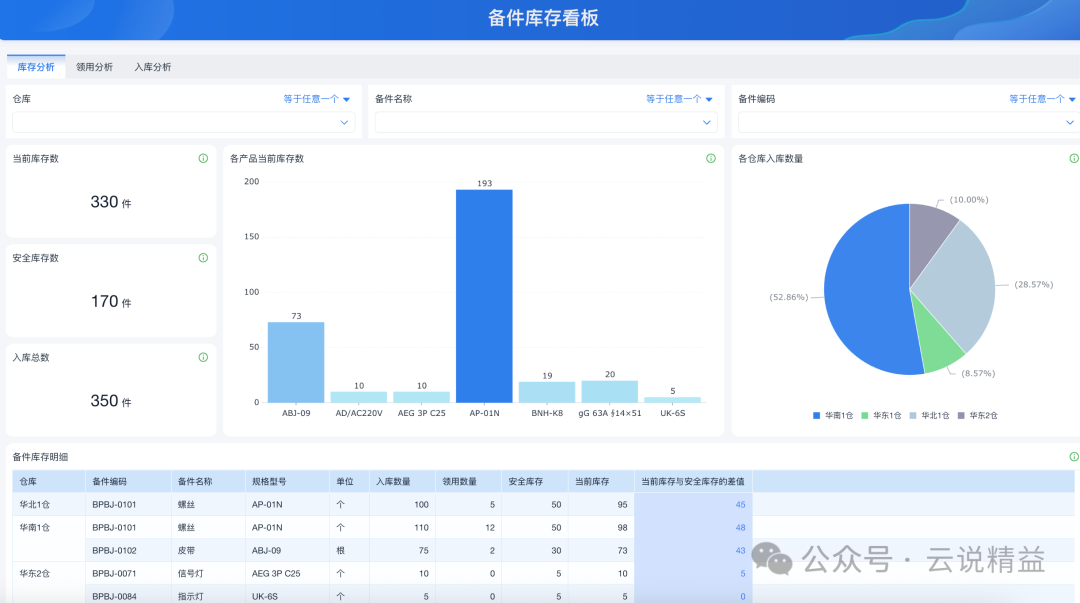Click the 当前库存与安全库存的差值 column header

(x=693, y=482)
